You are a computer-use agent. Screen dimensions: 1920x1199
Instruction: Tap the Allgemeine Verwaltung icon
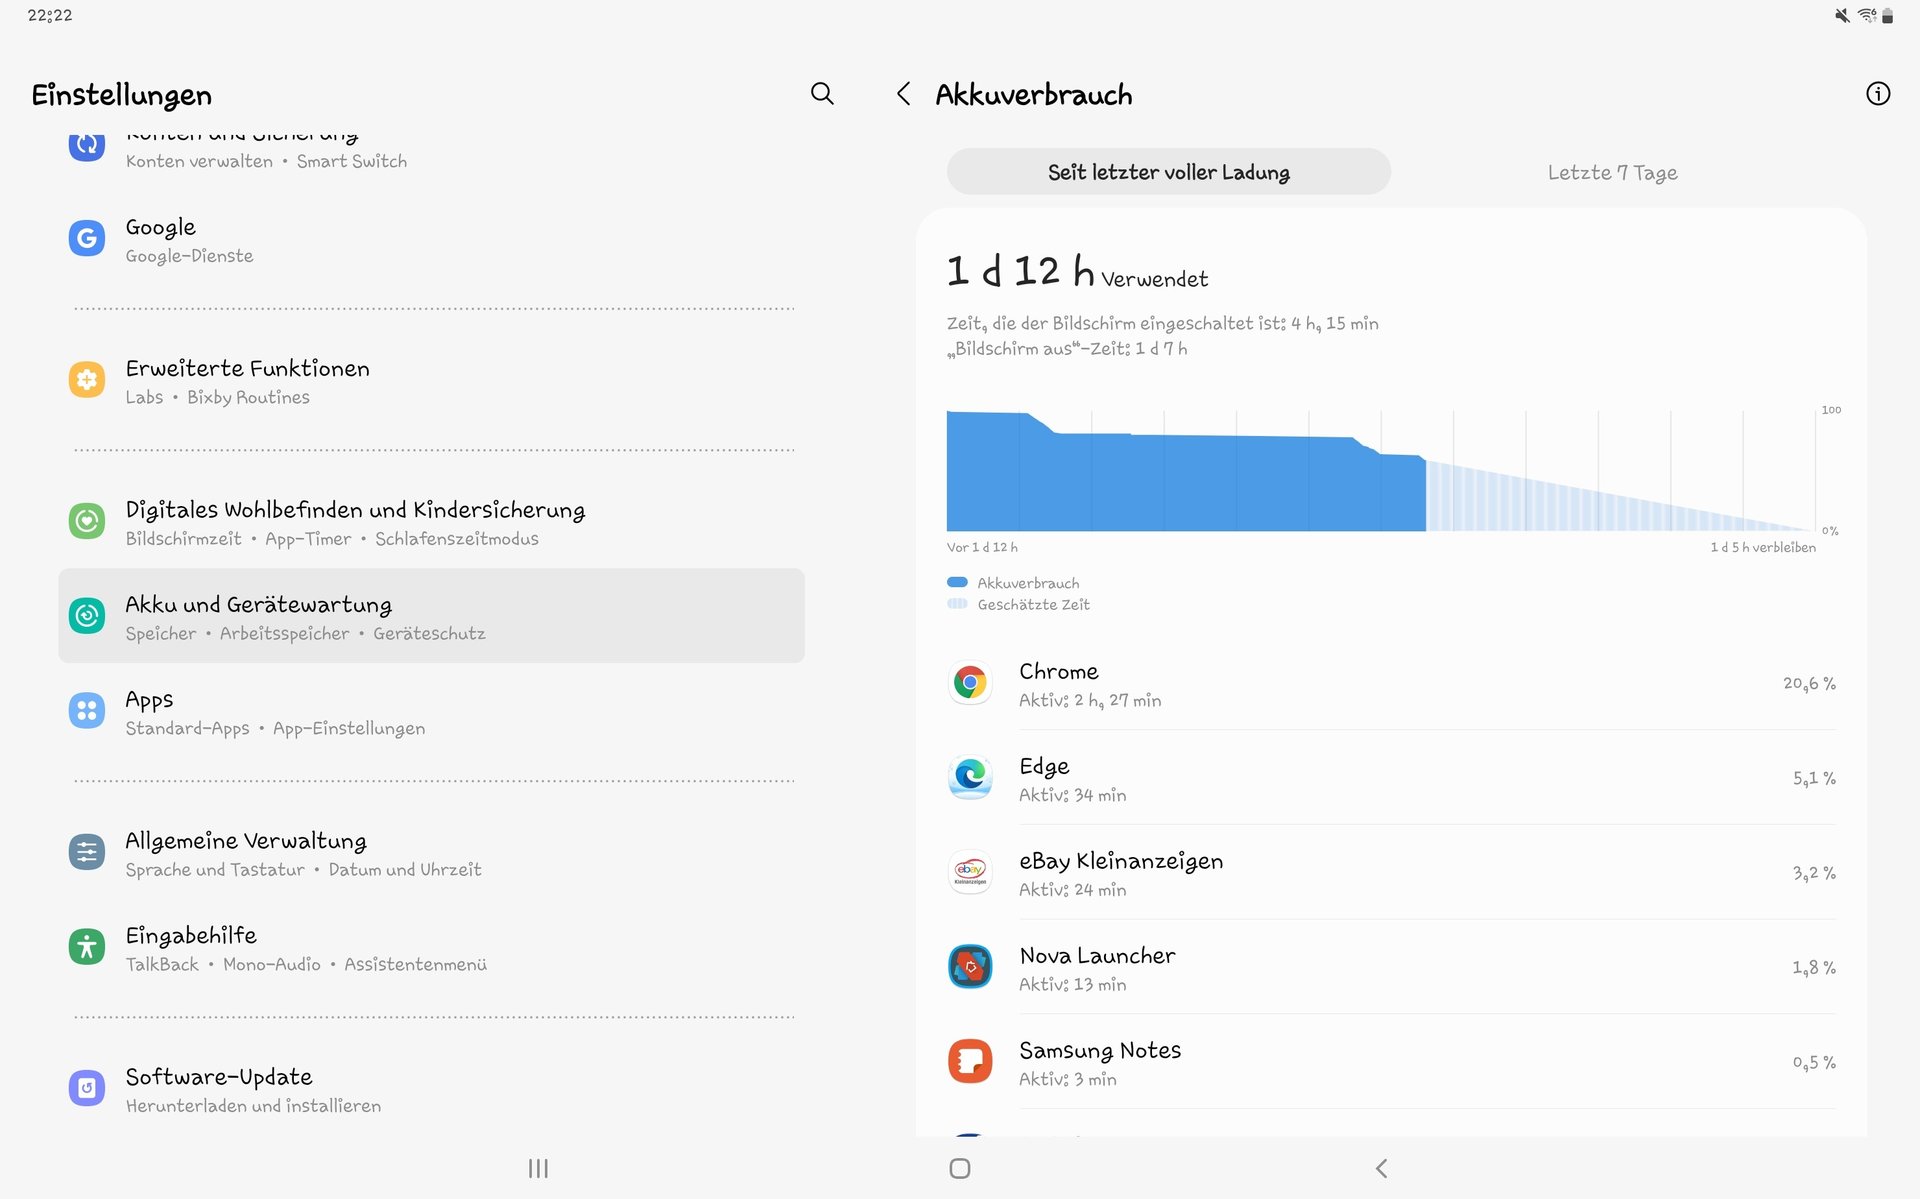point(87,852)
